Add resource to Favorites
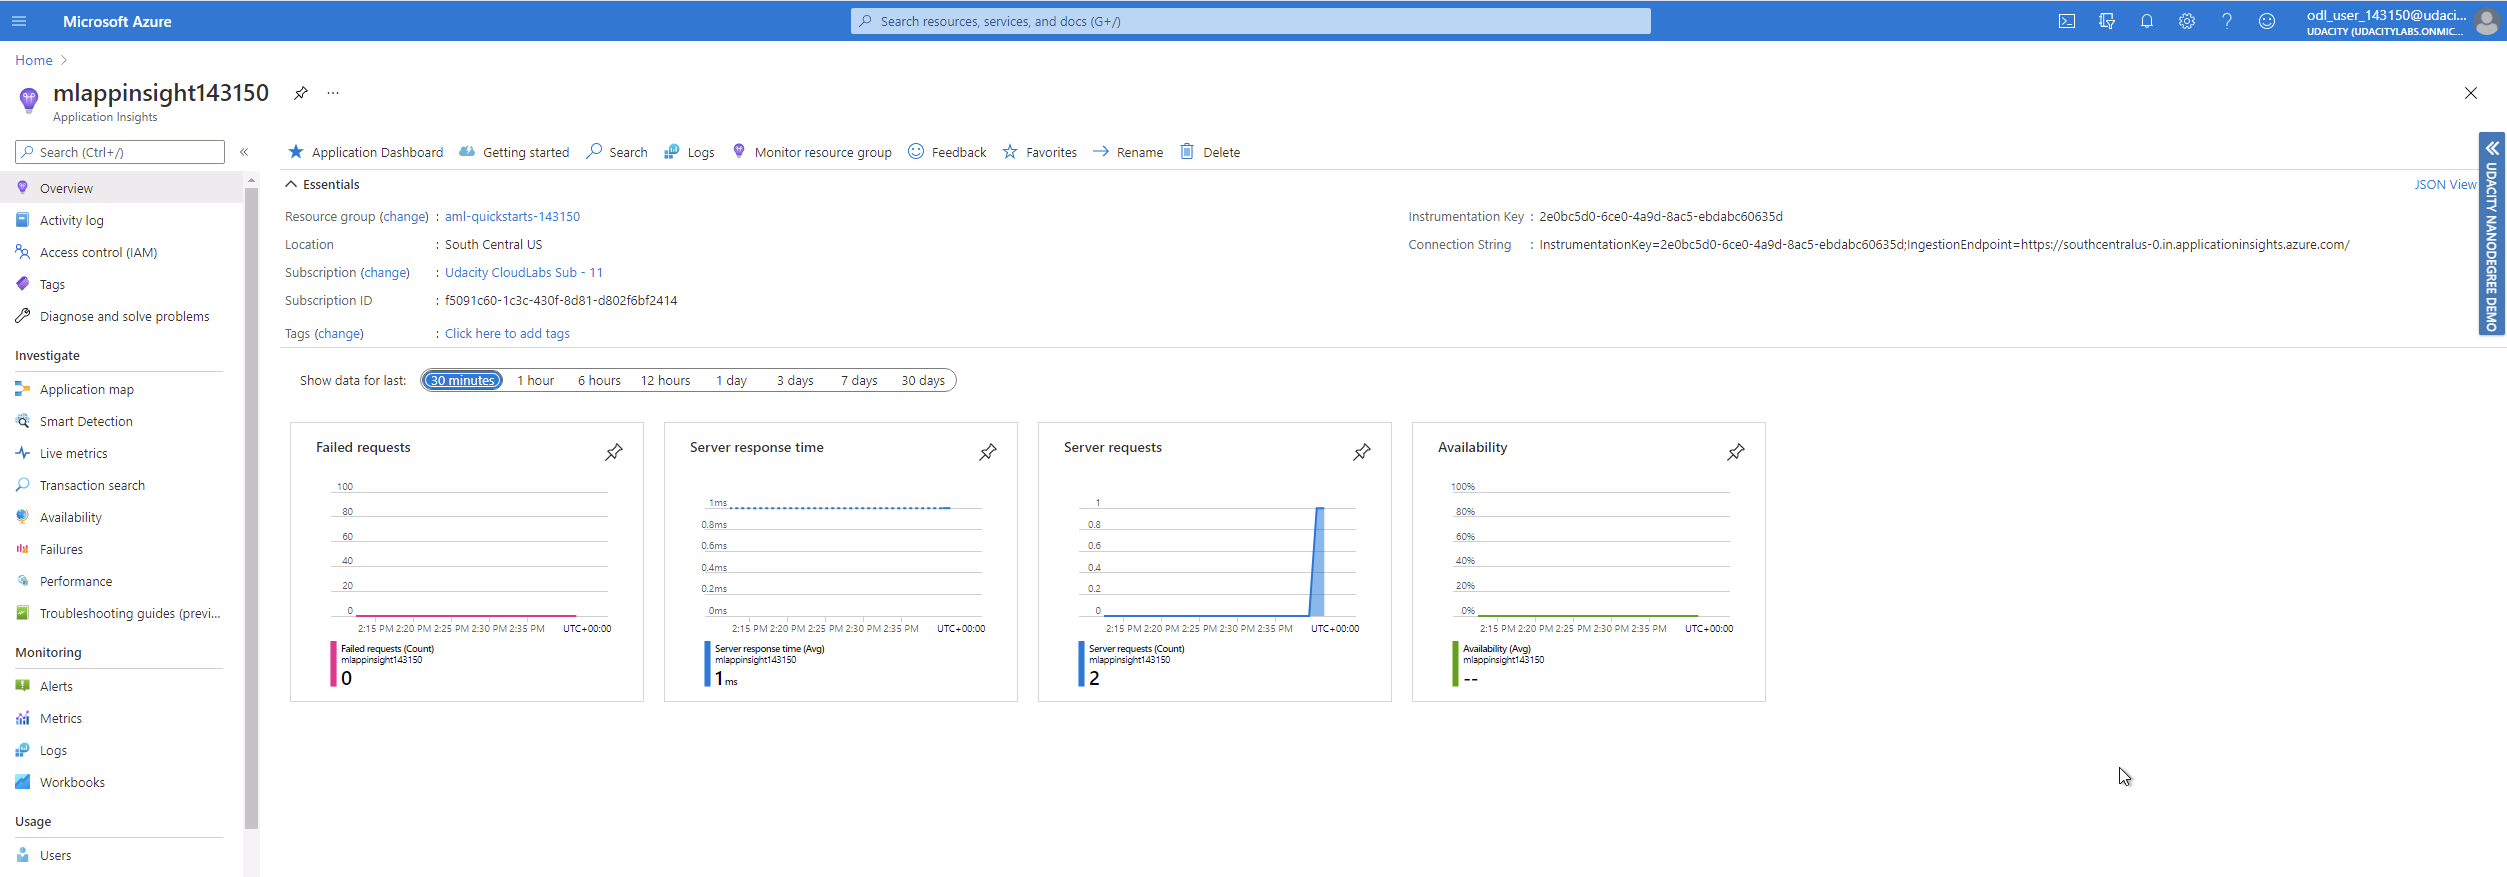This screenshot has height=877, width=2507. (1040, 152)
